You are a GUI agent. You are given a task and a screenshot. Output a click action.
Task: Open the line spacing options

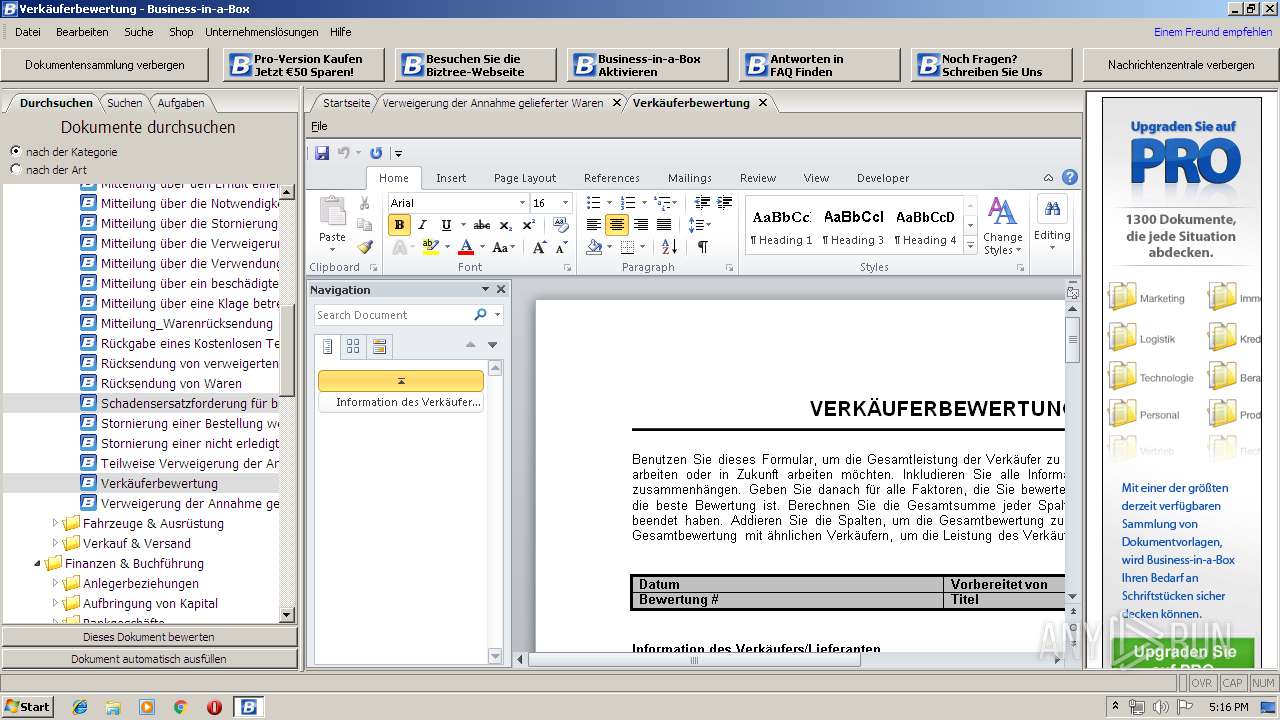[699, 225]
